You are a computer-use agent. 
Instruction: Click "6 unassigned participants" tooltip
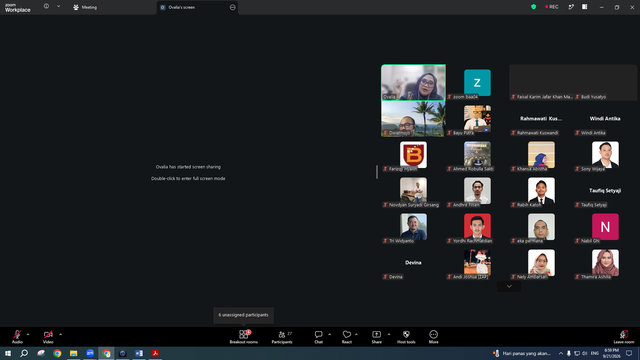click(243, 315)
